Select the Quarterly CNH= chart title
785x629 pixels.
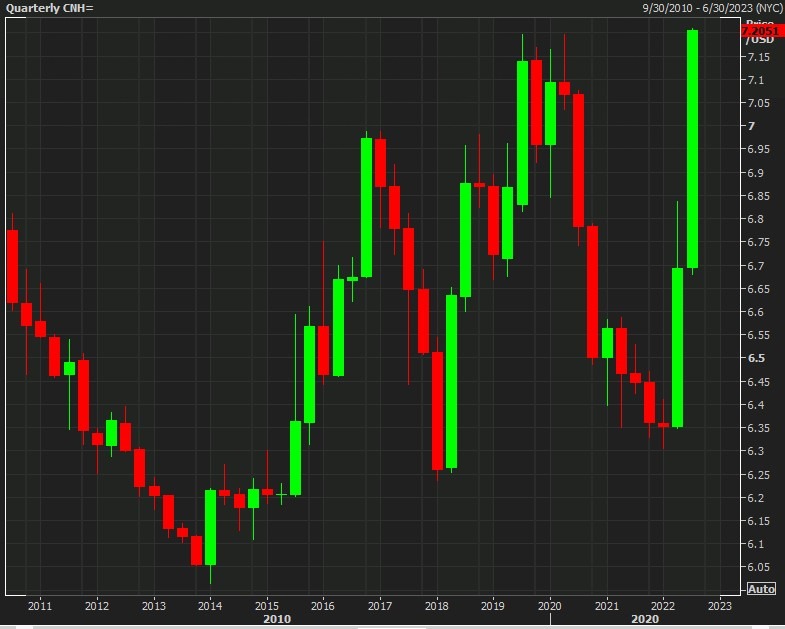[49, 8]
